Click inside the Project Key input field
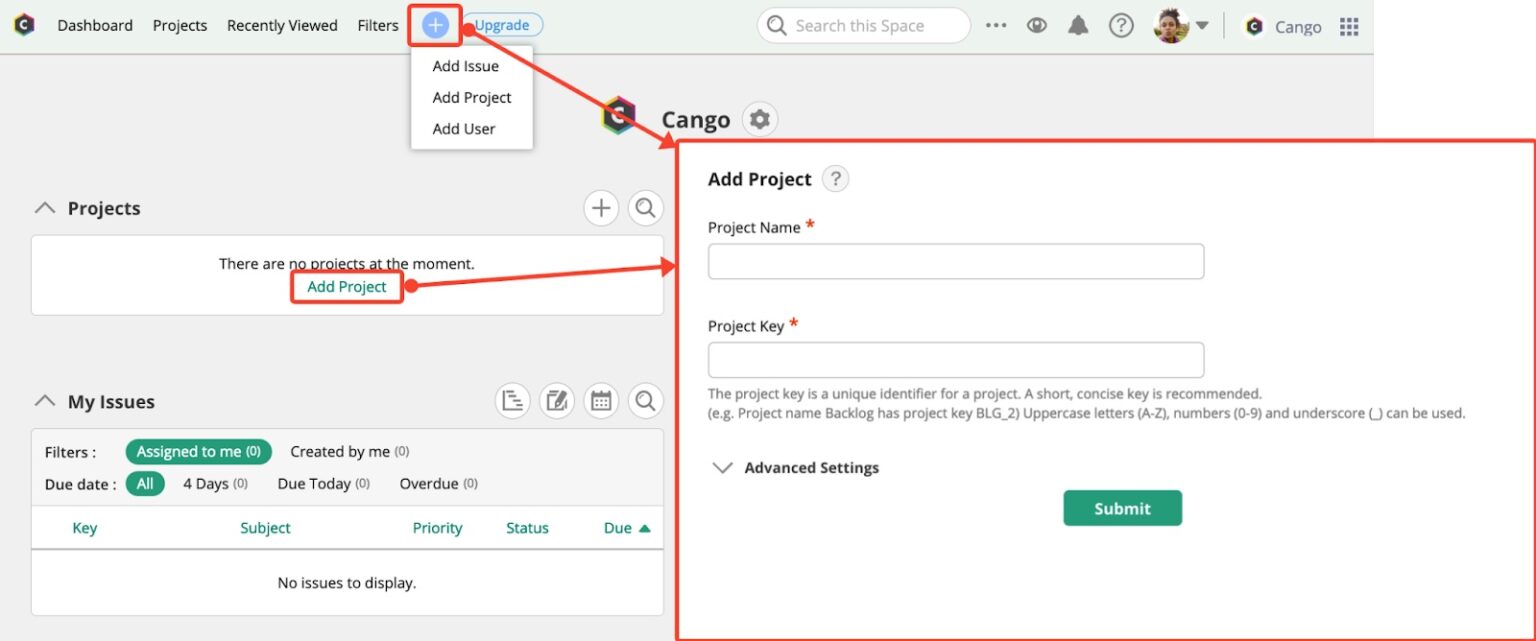 pos(955,360)
